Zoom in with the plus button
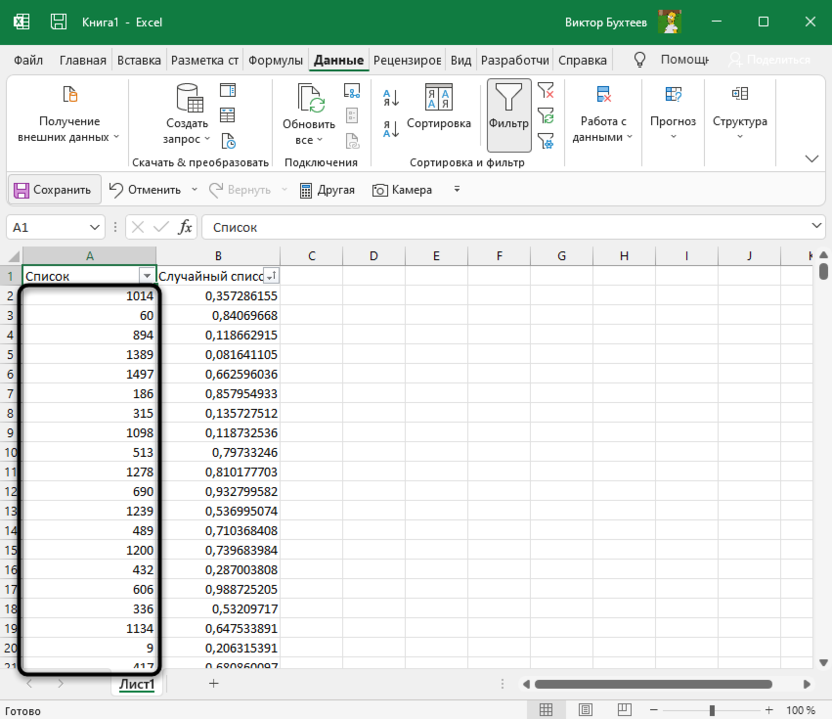Image resolution: width=832 pixels, height=719 pixels. [x=769, y=709]
